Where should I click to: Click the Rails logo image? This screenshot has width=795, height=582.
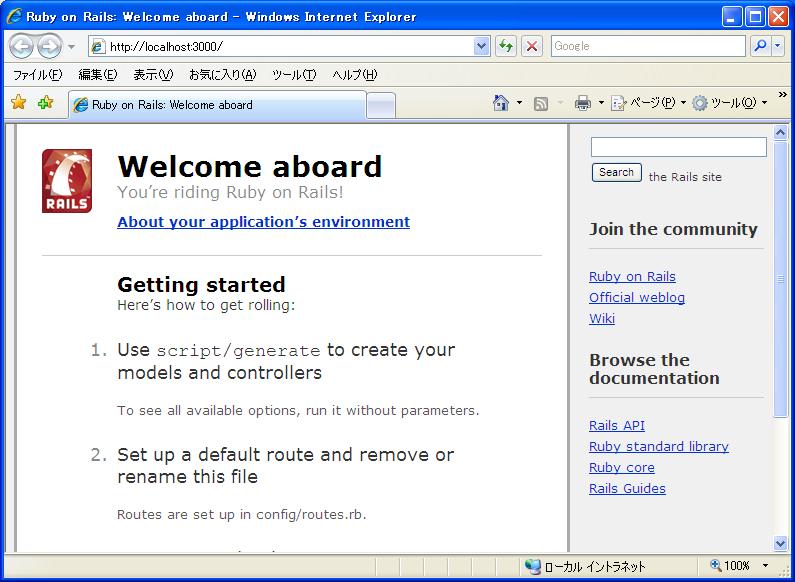point(67,181)
